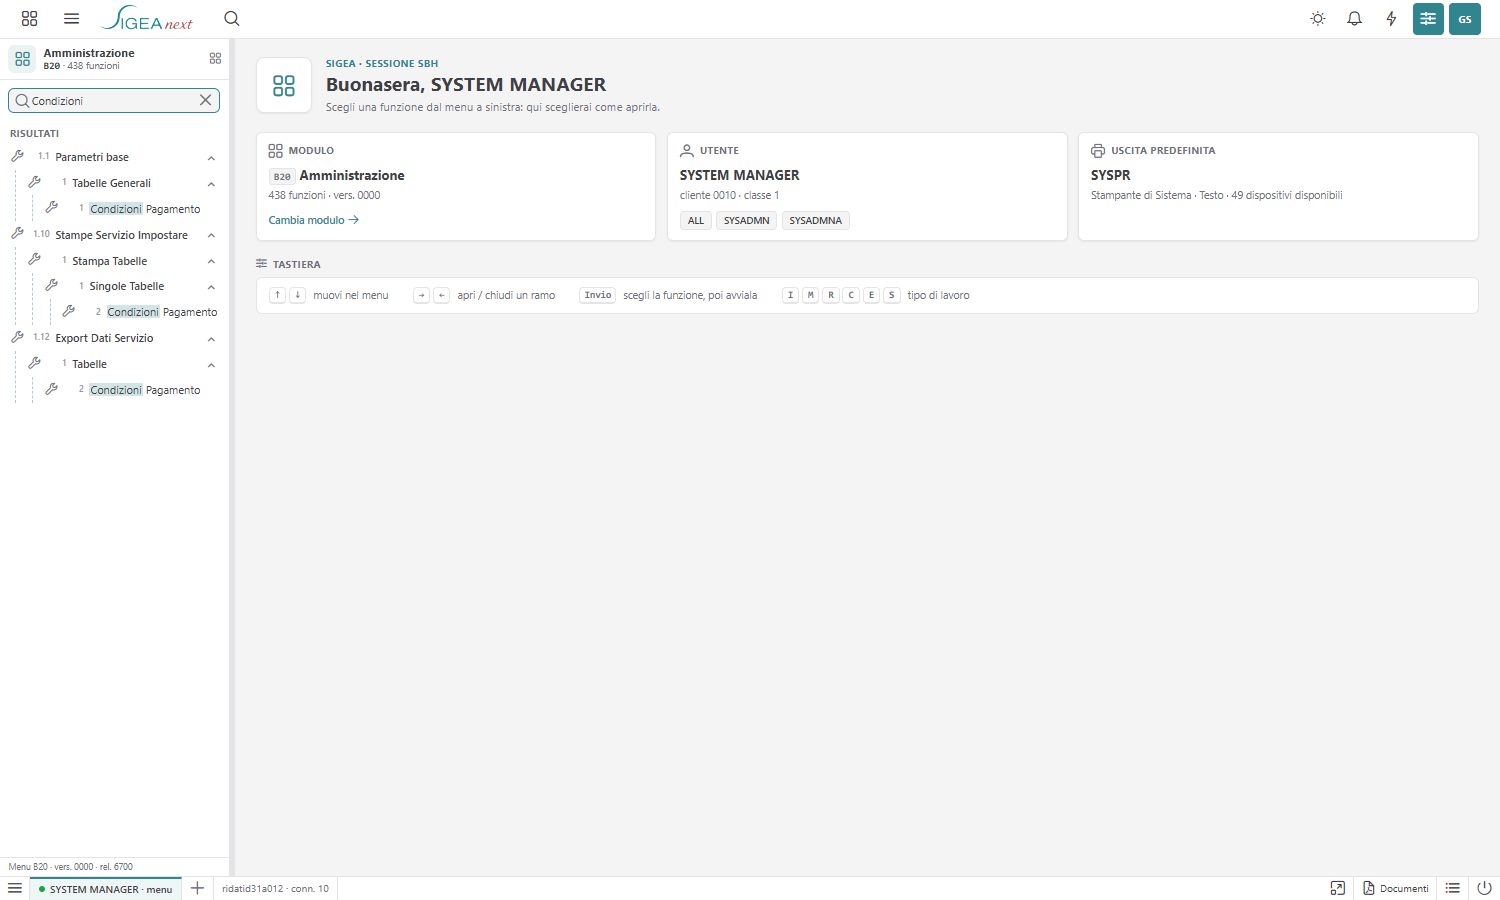This screenshot has width=1500, height=900.
Task: Select the SYSTEM MANAGER menu tab
Action: pyautogui.click(x=105, y=889)
